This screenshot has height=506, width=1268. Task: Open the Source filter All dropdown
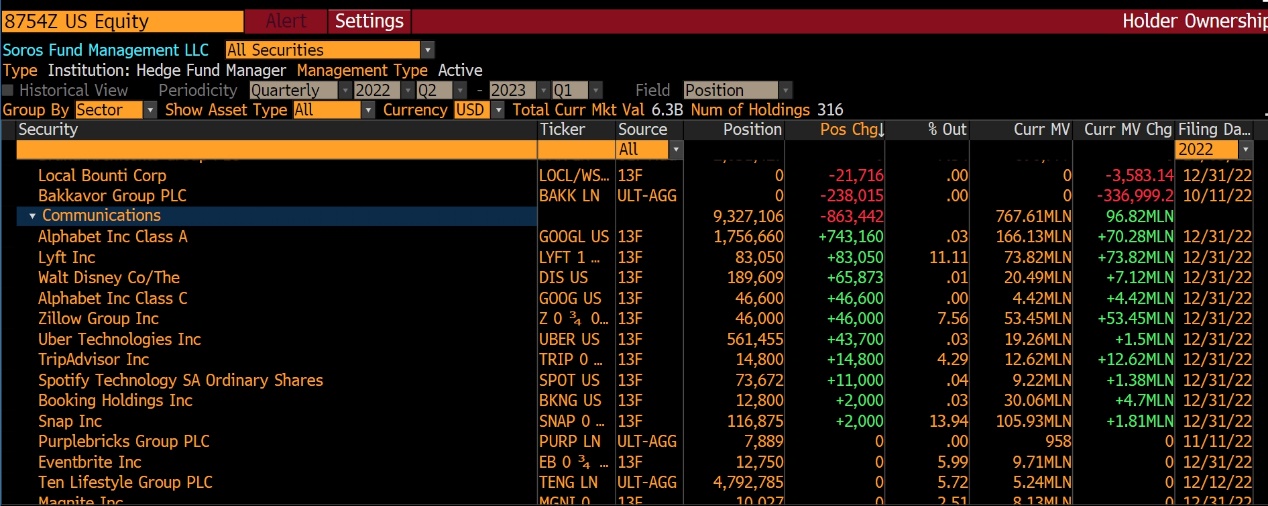(649, 149)
